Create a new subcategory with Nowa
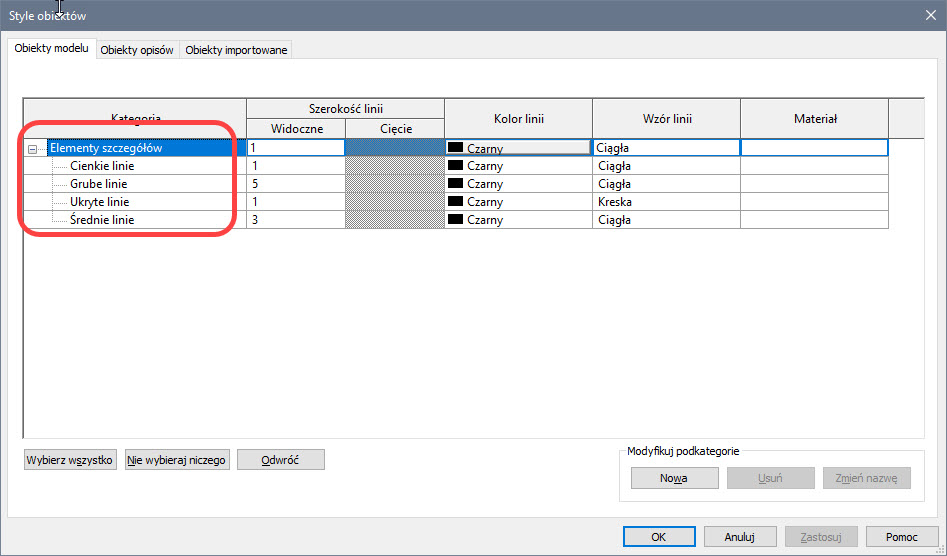The image size is (947, 556). [x=674, y=478]
